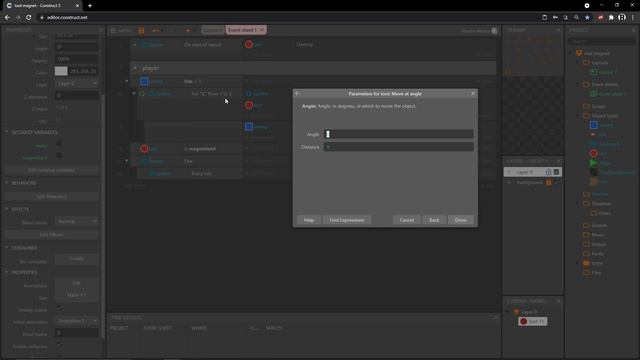Toggle the magnetised instance variable checkbox
Screen dimensions: 640x360
point(59,156)
